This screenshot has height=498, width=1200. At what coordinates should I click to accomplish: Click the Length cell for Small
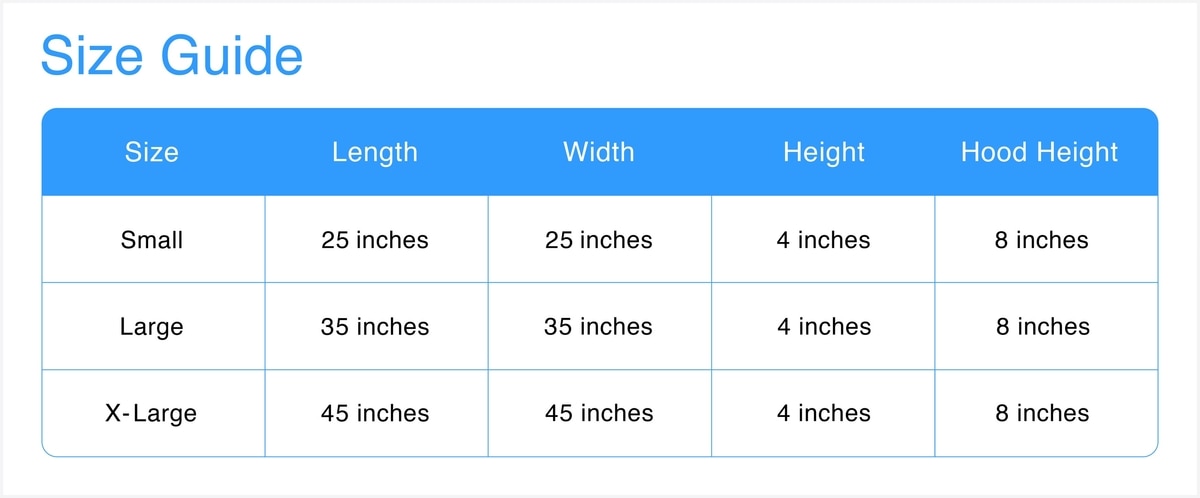(x=375, y=240)
